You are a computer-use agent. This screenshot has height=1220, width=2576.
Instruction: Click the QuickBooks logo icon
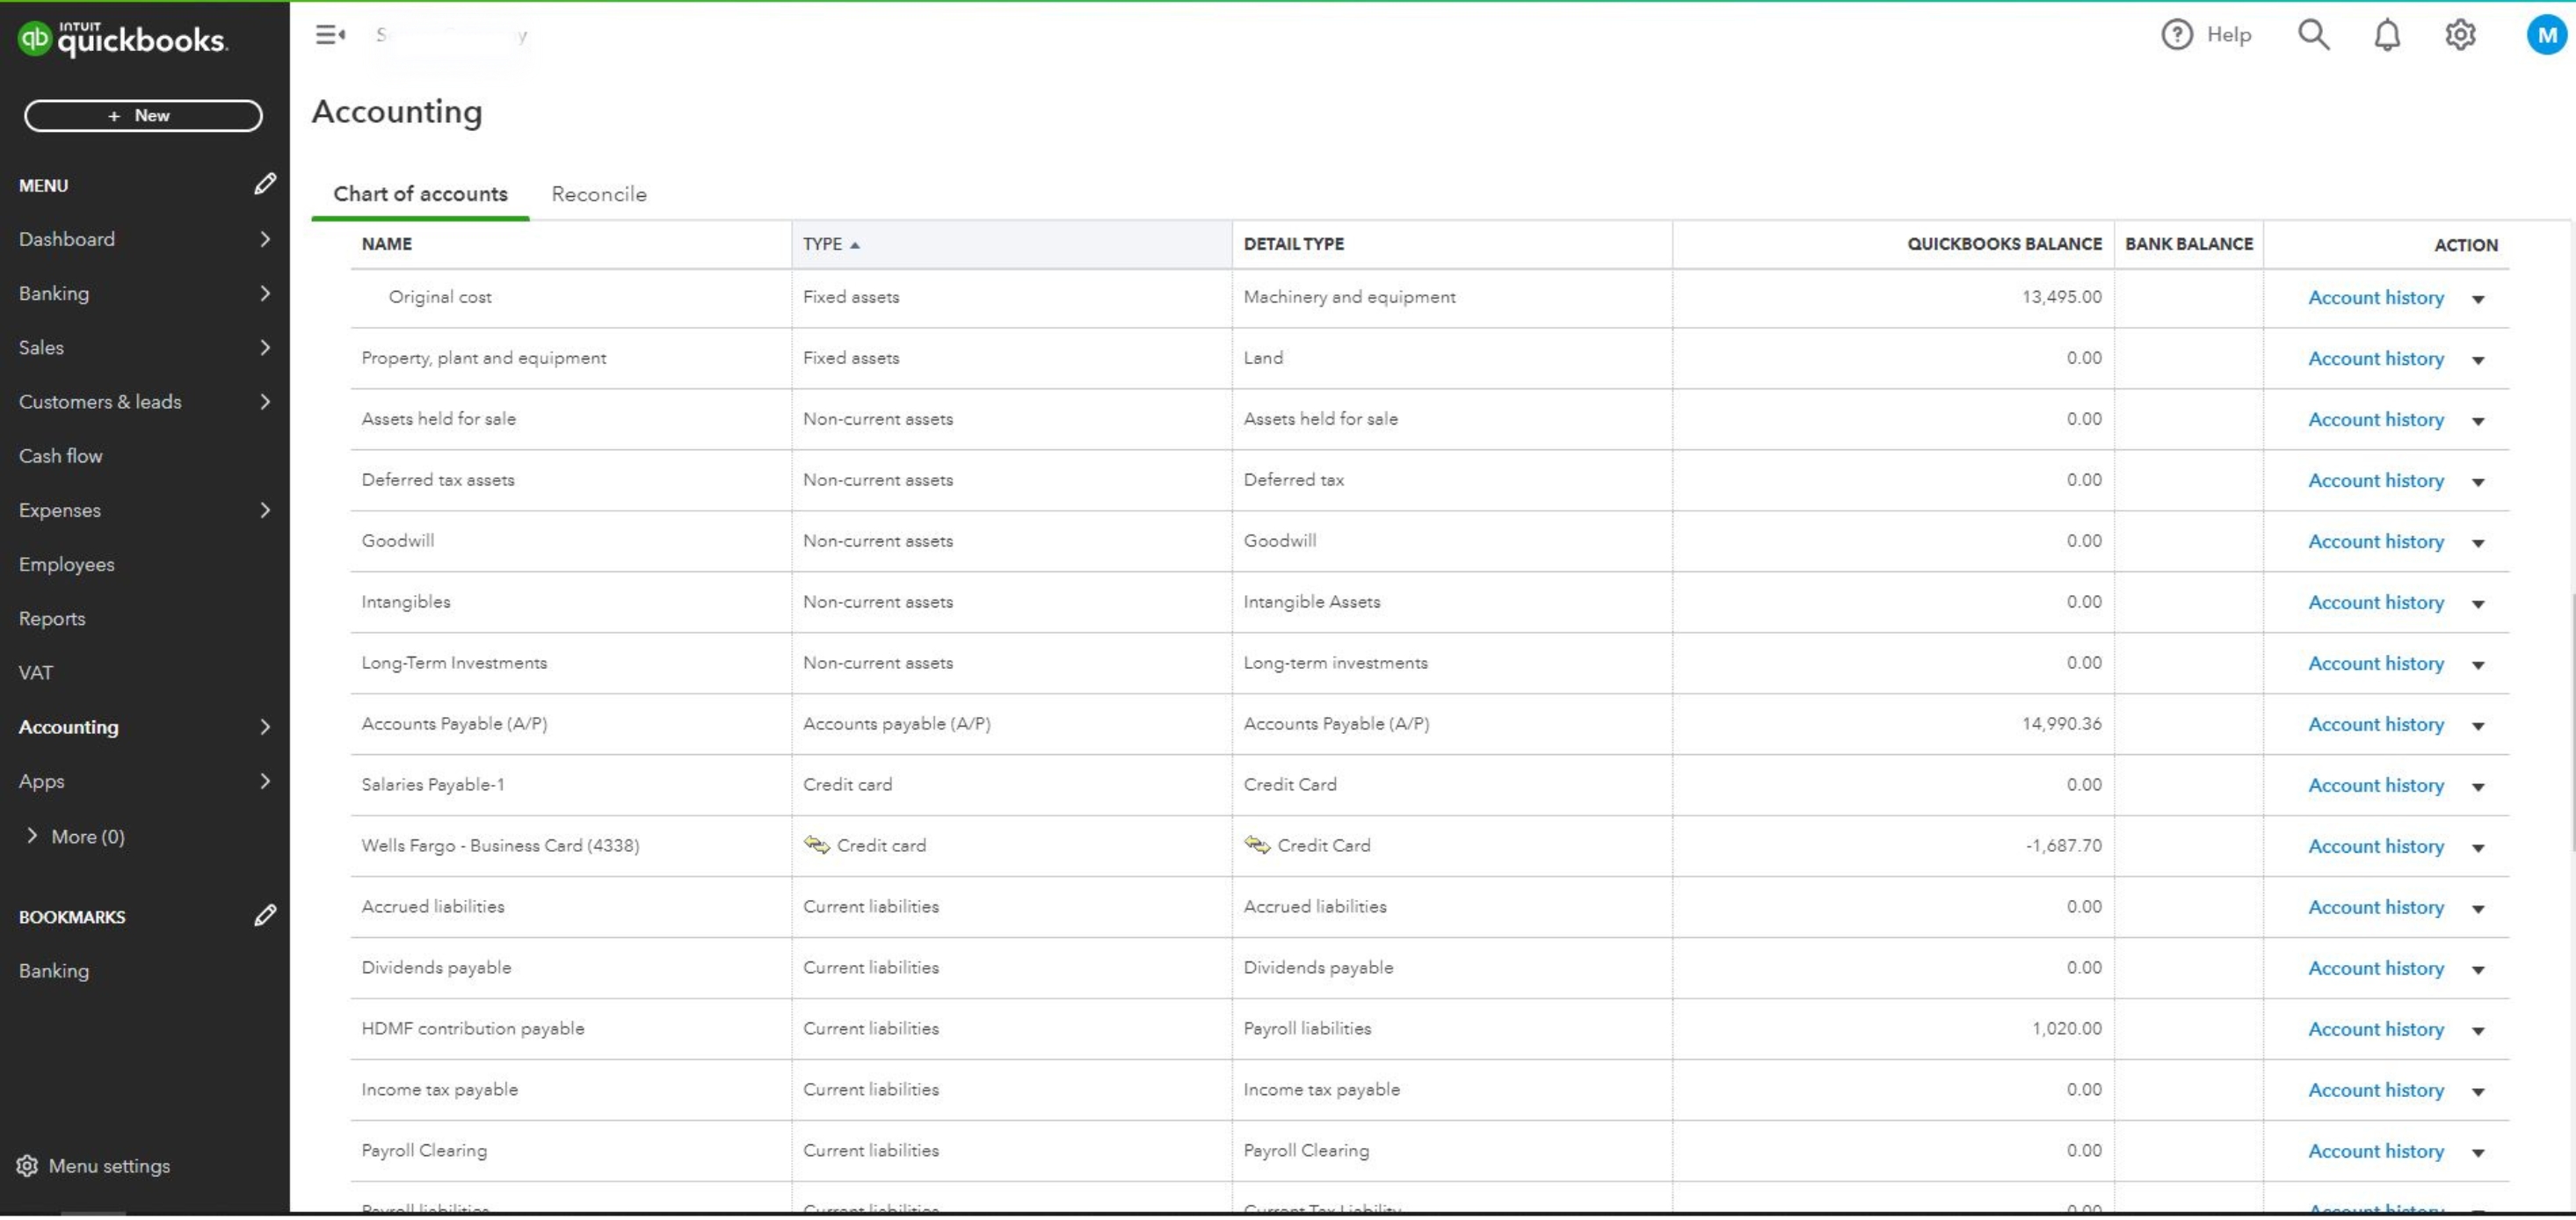[35, 38]
